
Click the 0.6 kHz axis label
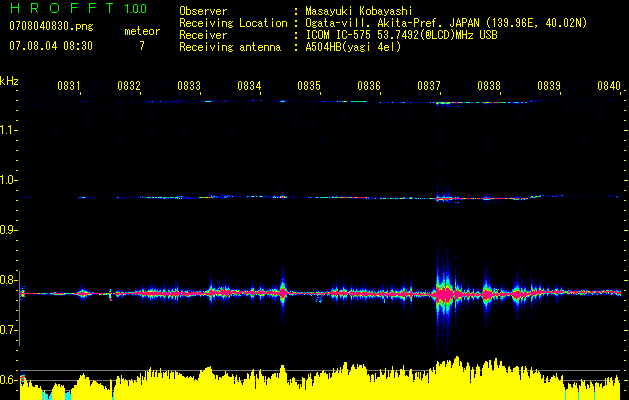[7, 380]
